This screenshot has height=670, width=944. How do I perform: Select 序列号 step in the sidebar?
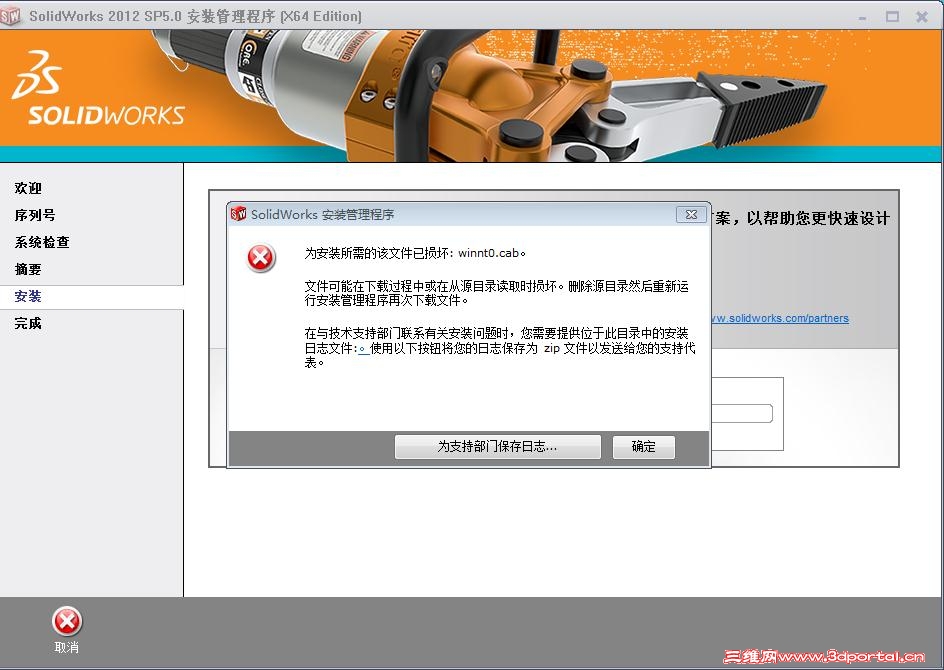click(x=35, y=215)
